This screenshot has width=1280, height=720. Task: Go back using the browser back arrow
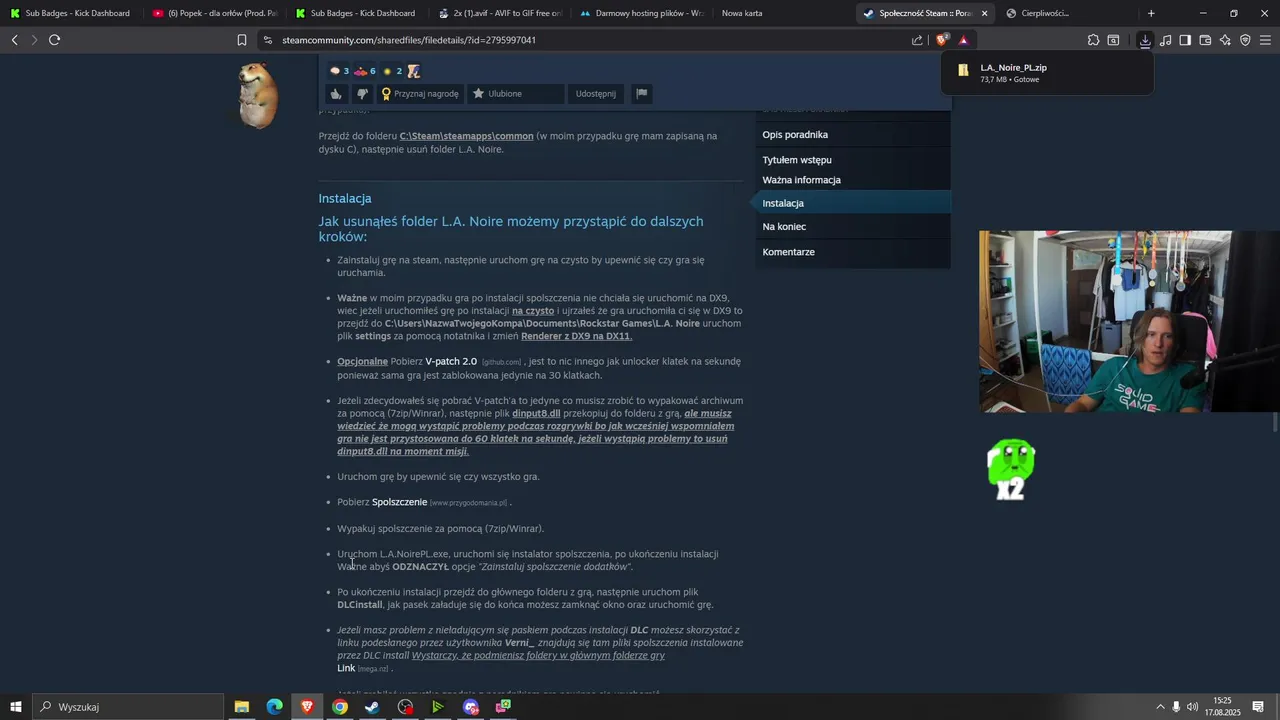pos(14,40)
